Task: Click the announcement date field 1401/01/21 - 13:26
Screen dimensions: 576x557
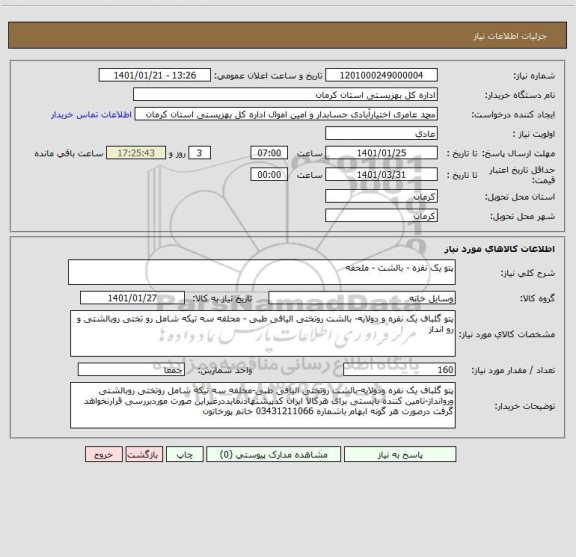Action: [155, 75]
